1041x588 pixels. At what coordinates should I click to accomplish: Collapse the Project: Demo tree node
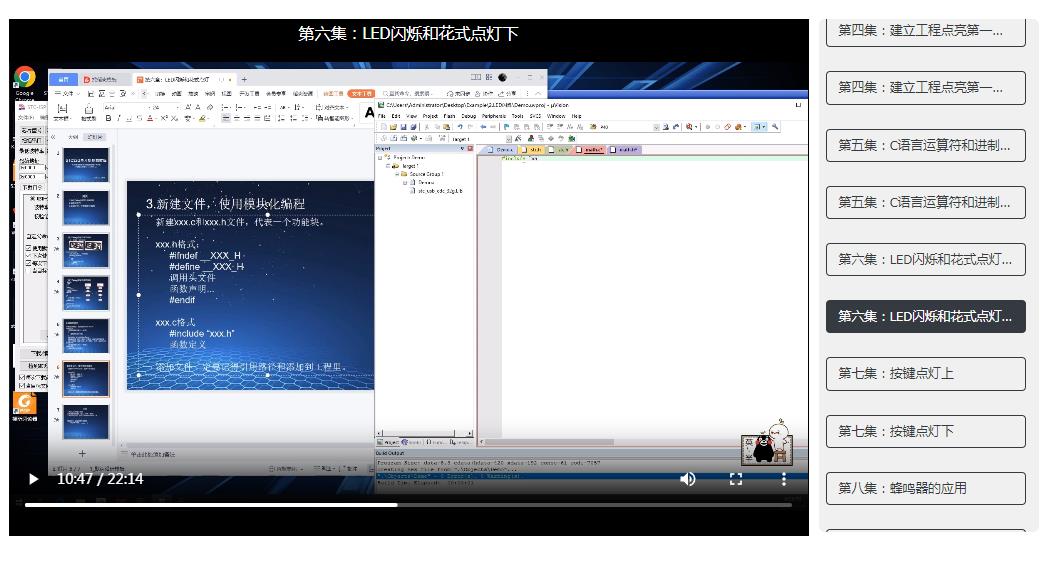[380, 158]
